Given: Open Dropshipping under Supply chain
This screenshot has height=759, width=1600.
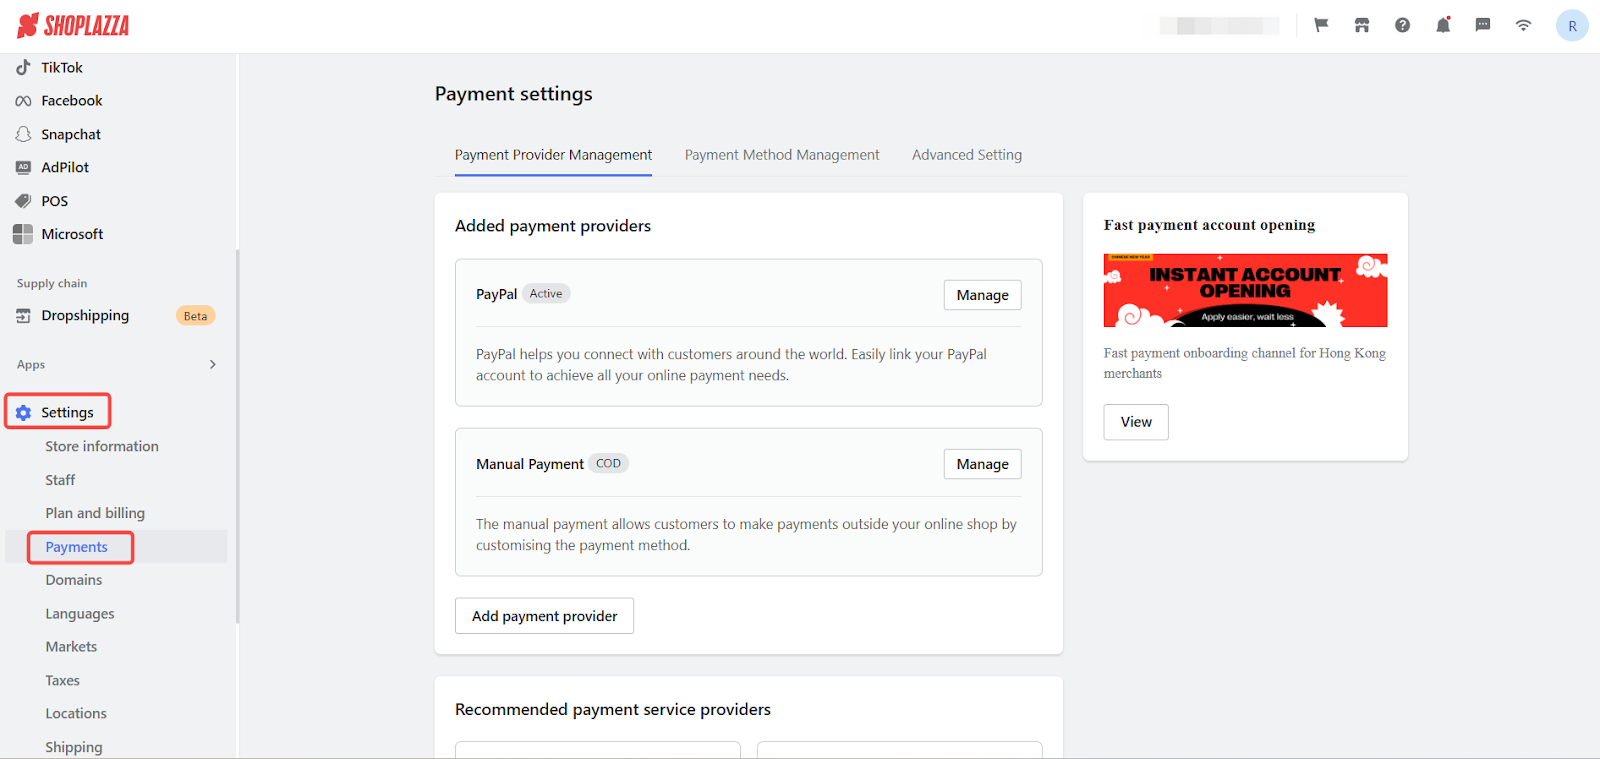Looking at the screenshot, I should 85,316.
